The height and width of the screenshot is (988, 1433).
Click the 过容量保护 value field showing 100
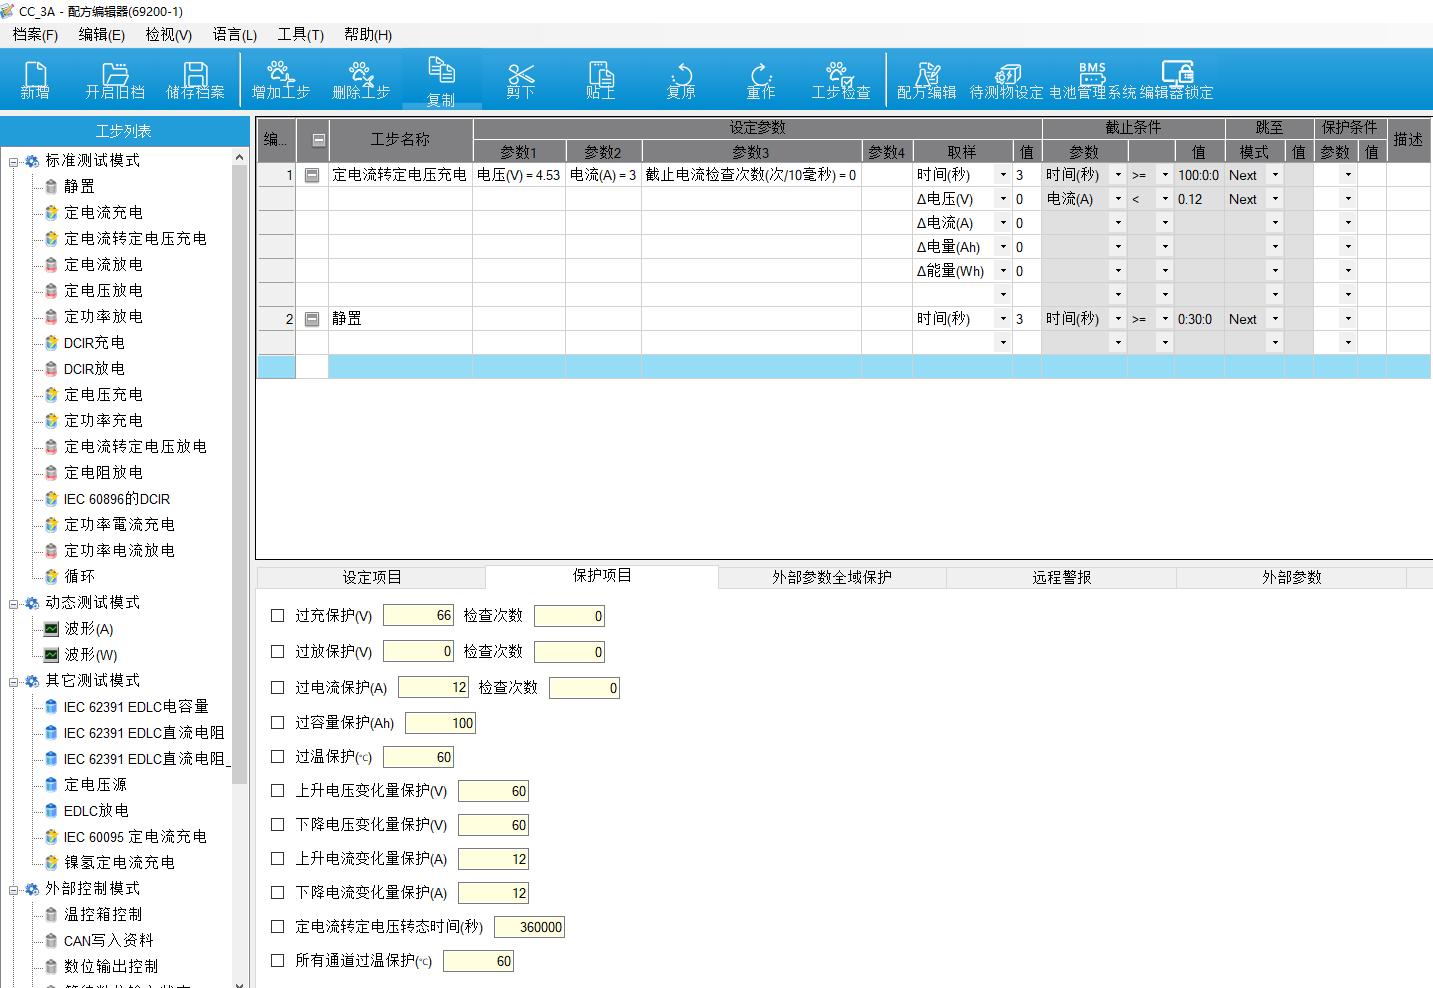click(441, 723)
